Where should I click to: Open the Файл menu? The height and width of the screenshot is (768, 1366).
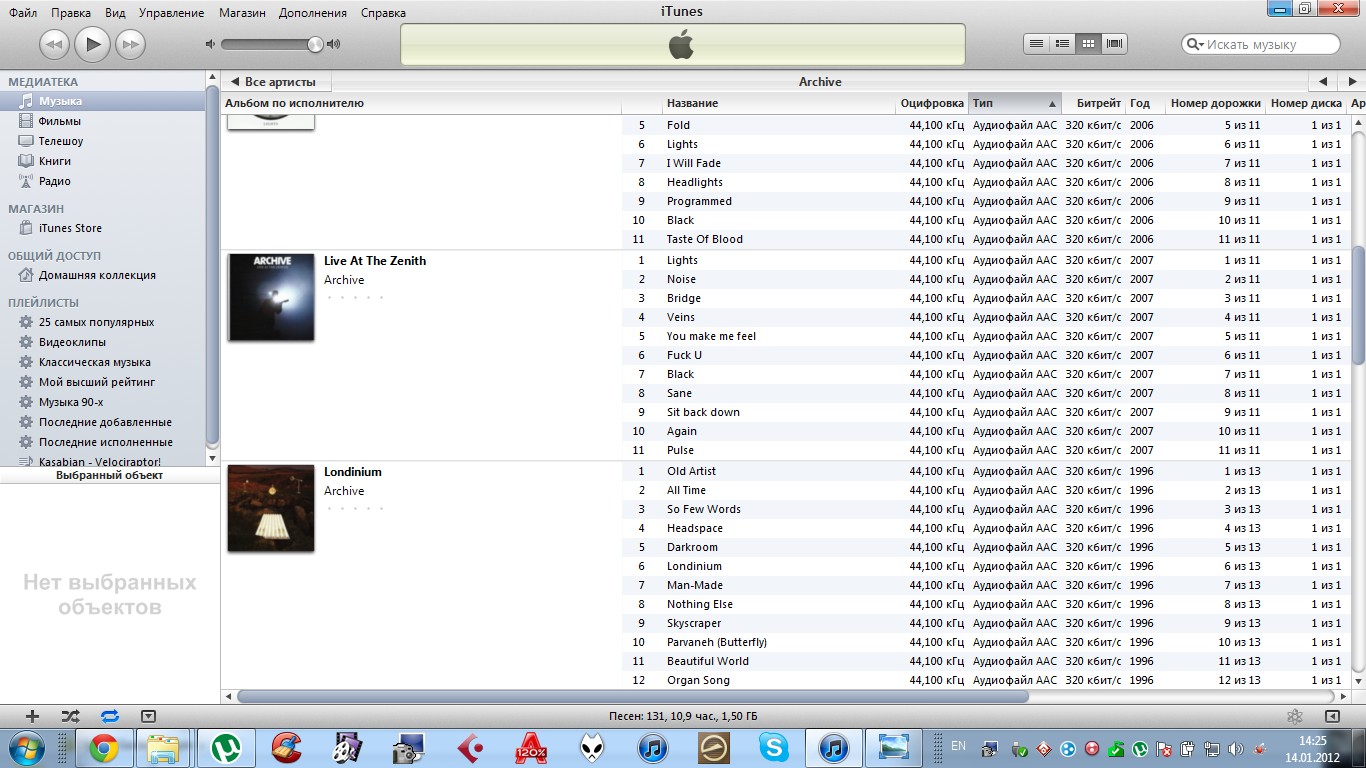23,13
